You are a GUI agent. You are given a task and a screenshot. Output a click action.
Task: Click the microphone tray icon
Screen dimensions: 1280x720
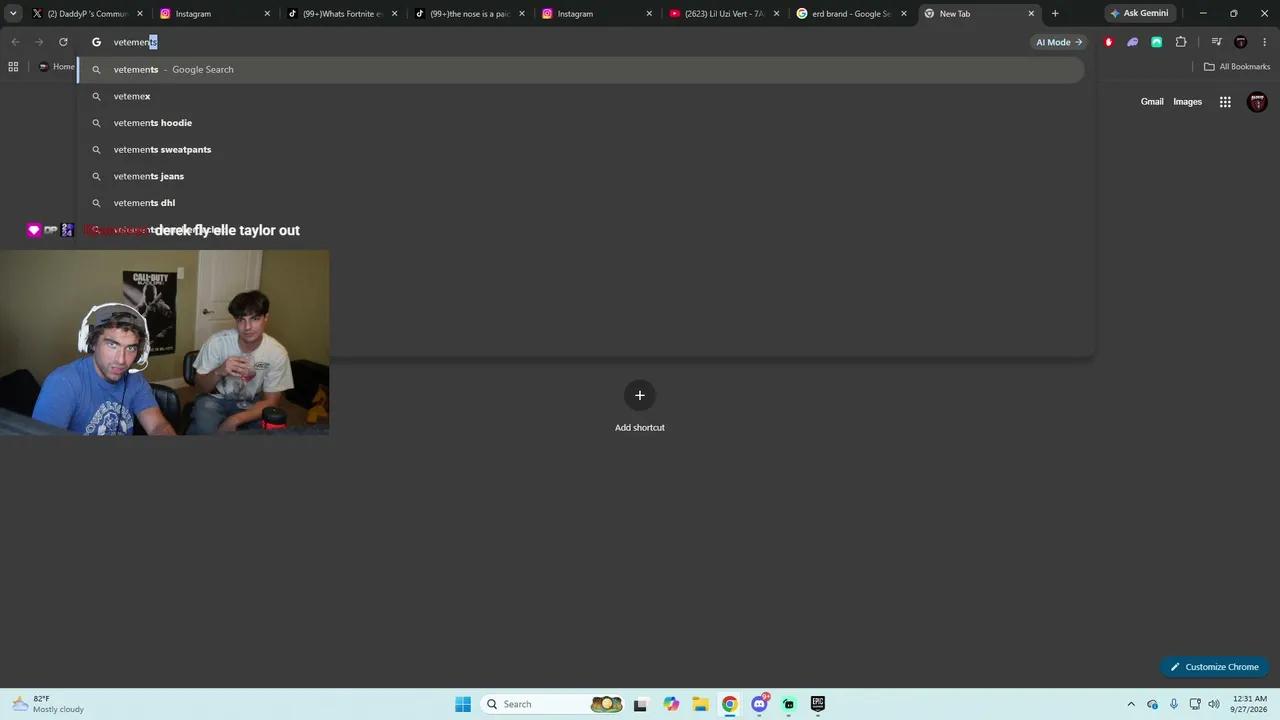[1174, 704]
